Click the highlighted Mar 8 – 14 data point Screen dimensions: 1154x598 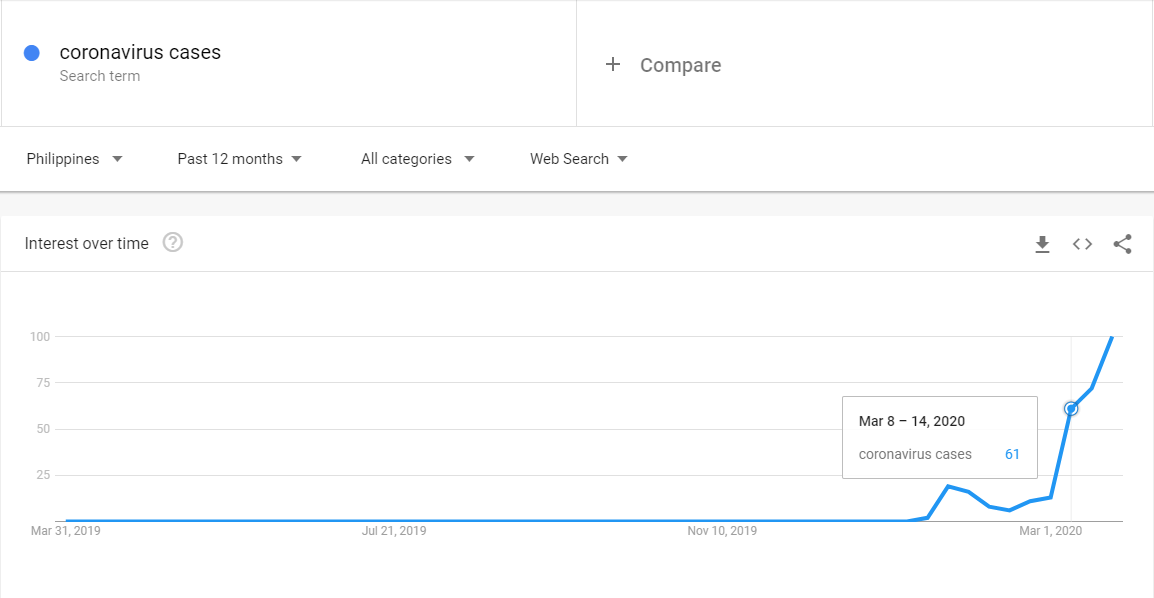point(1071,408)
